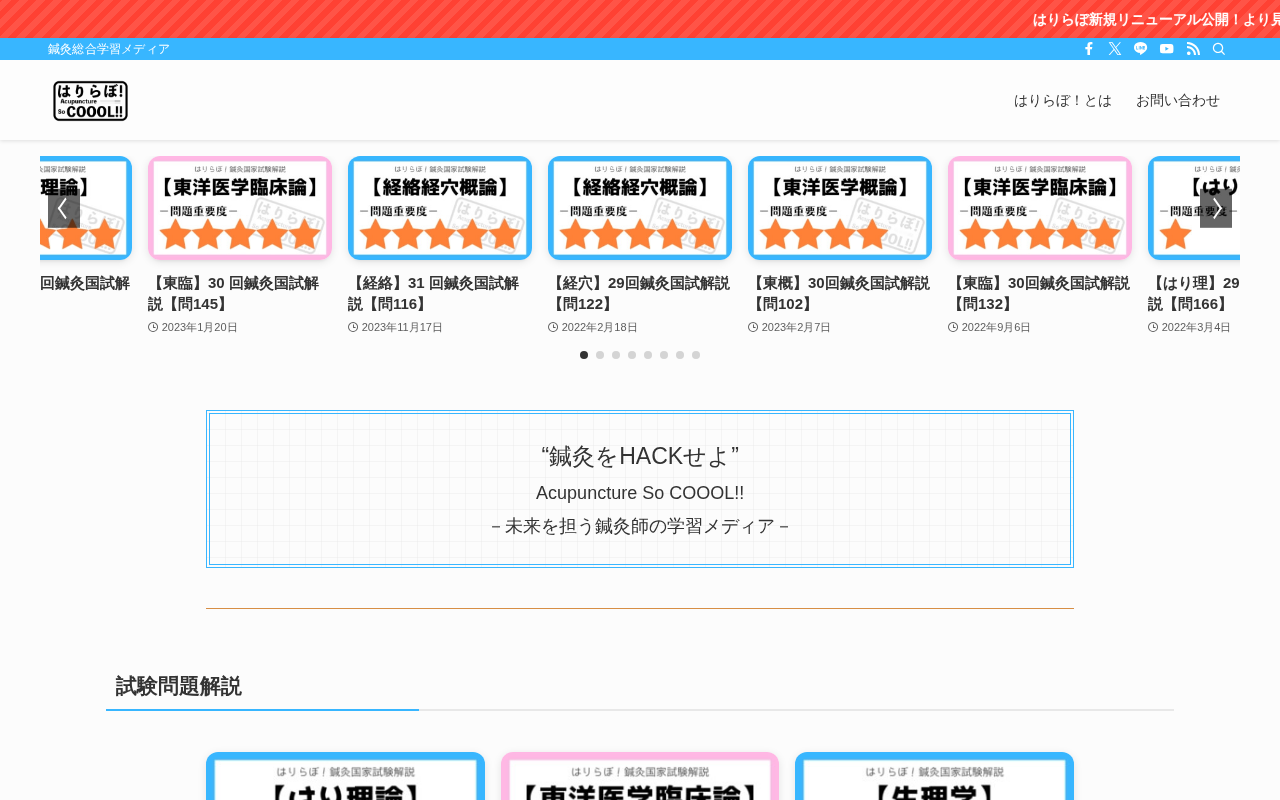Open 【経穴】29回鍼灸国試解説【問122】 article link

pyautogui.click(x=639, y=293)
